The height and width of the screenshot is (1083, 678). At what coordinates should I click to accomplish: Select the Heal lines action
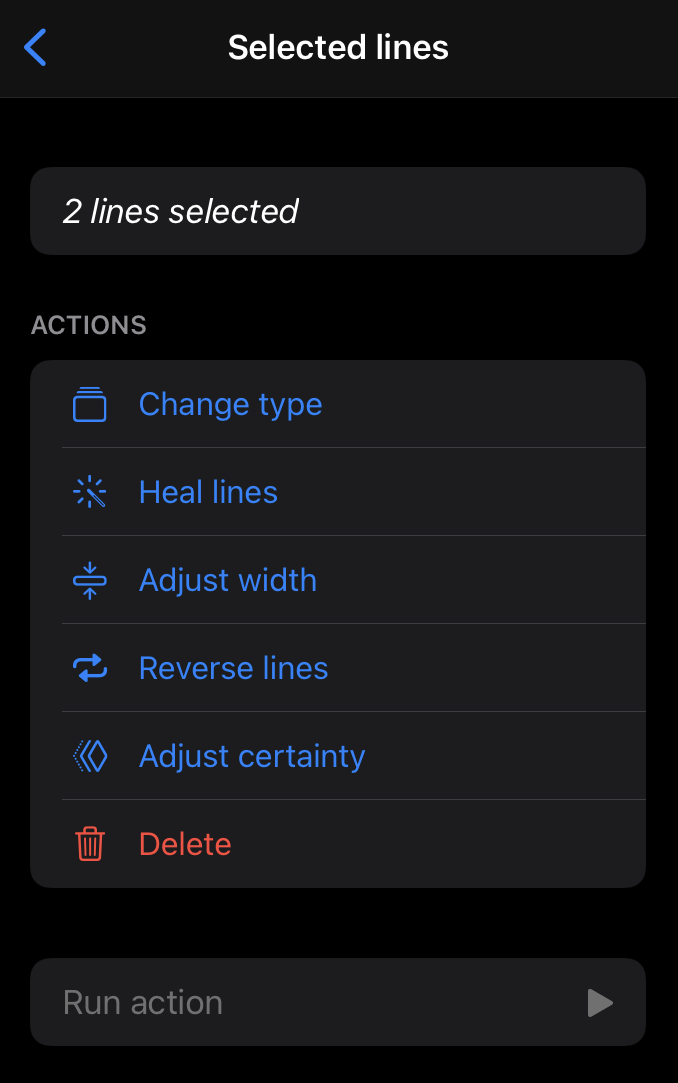click(208, 492)
